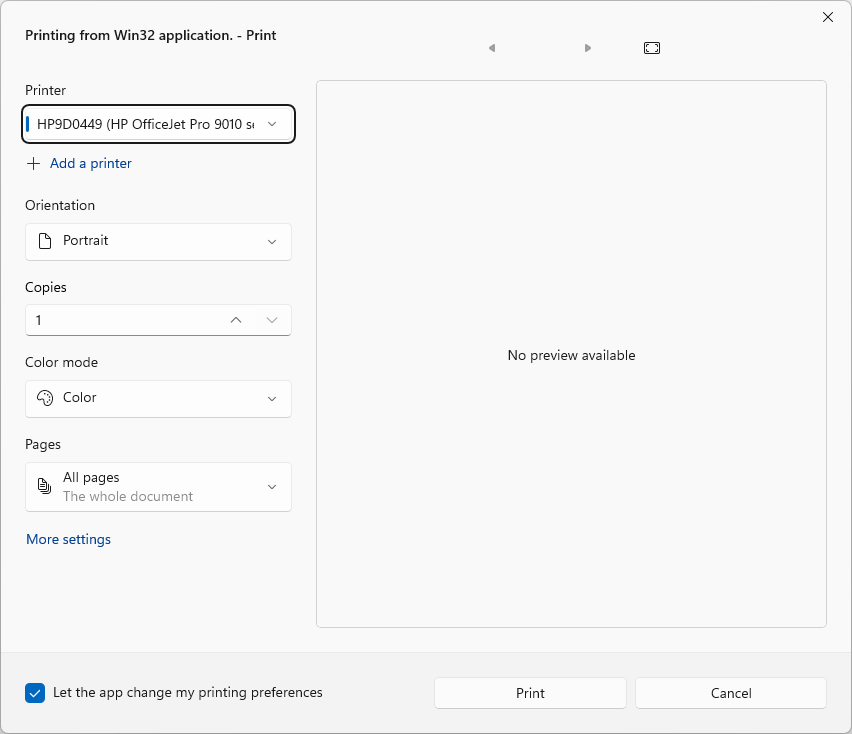Click the pages icon in the Pages field
Viewport: 852px width, 734px height.
(x=43, y=486)
